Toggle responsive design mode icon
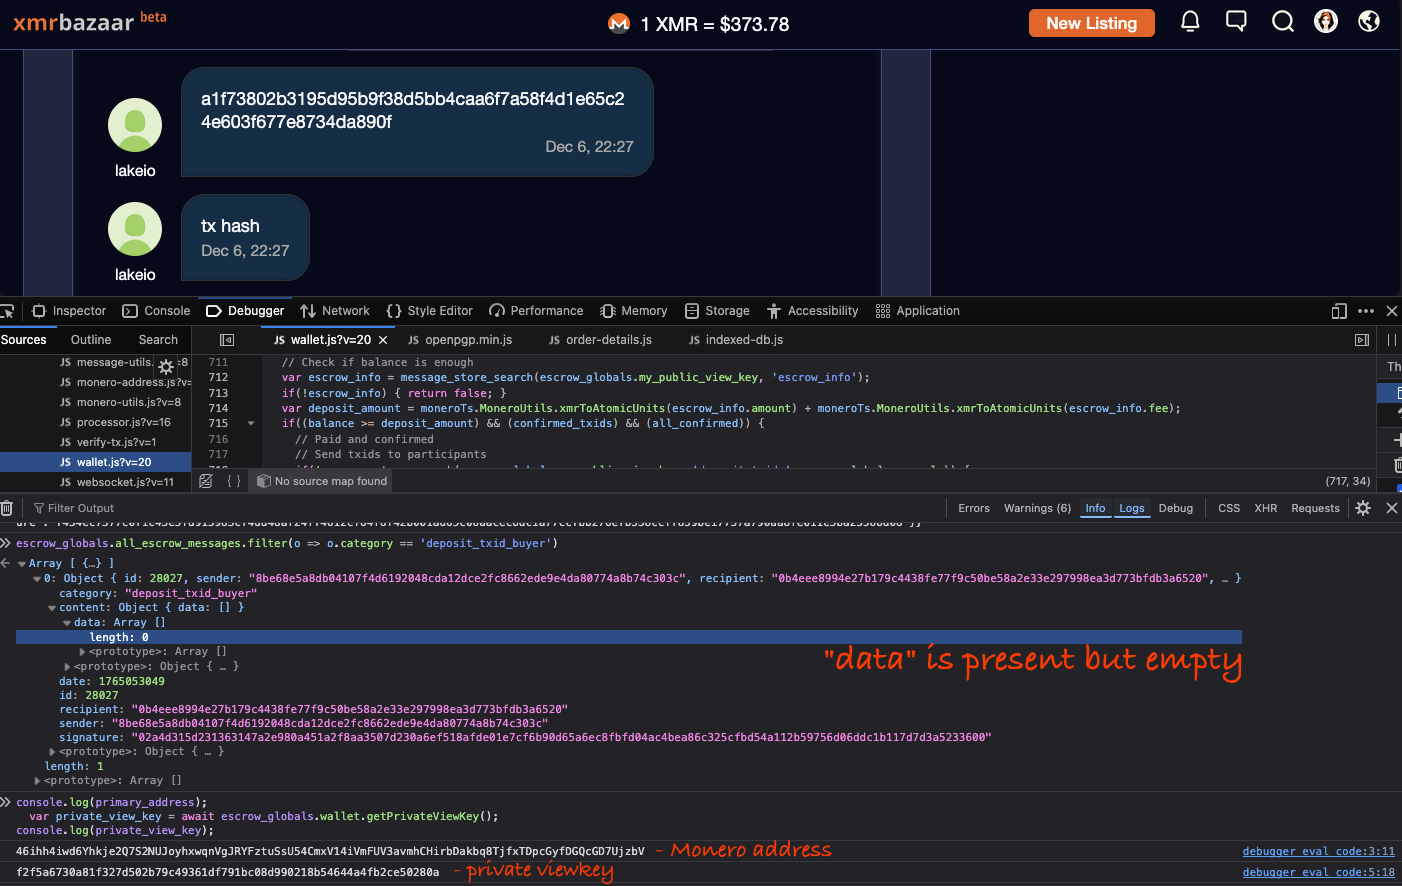The height and width of the screenshot is (886, 1402). pyautogui.click(x=1339, y=311)
